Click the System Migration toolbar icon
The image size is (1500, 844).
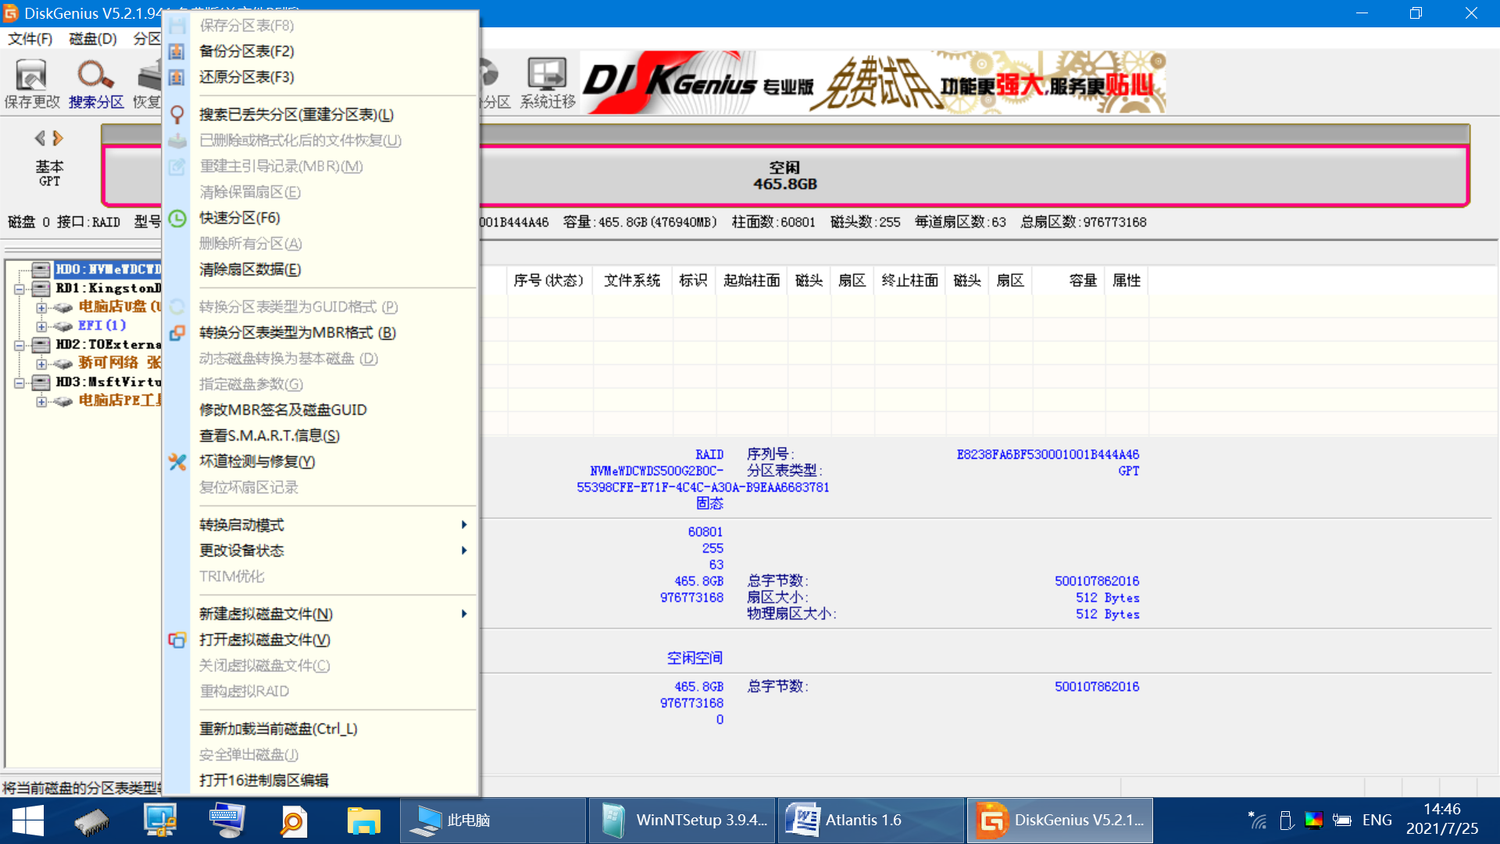[547, 75]
